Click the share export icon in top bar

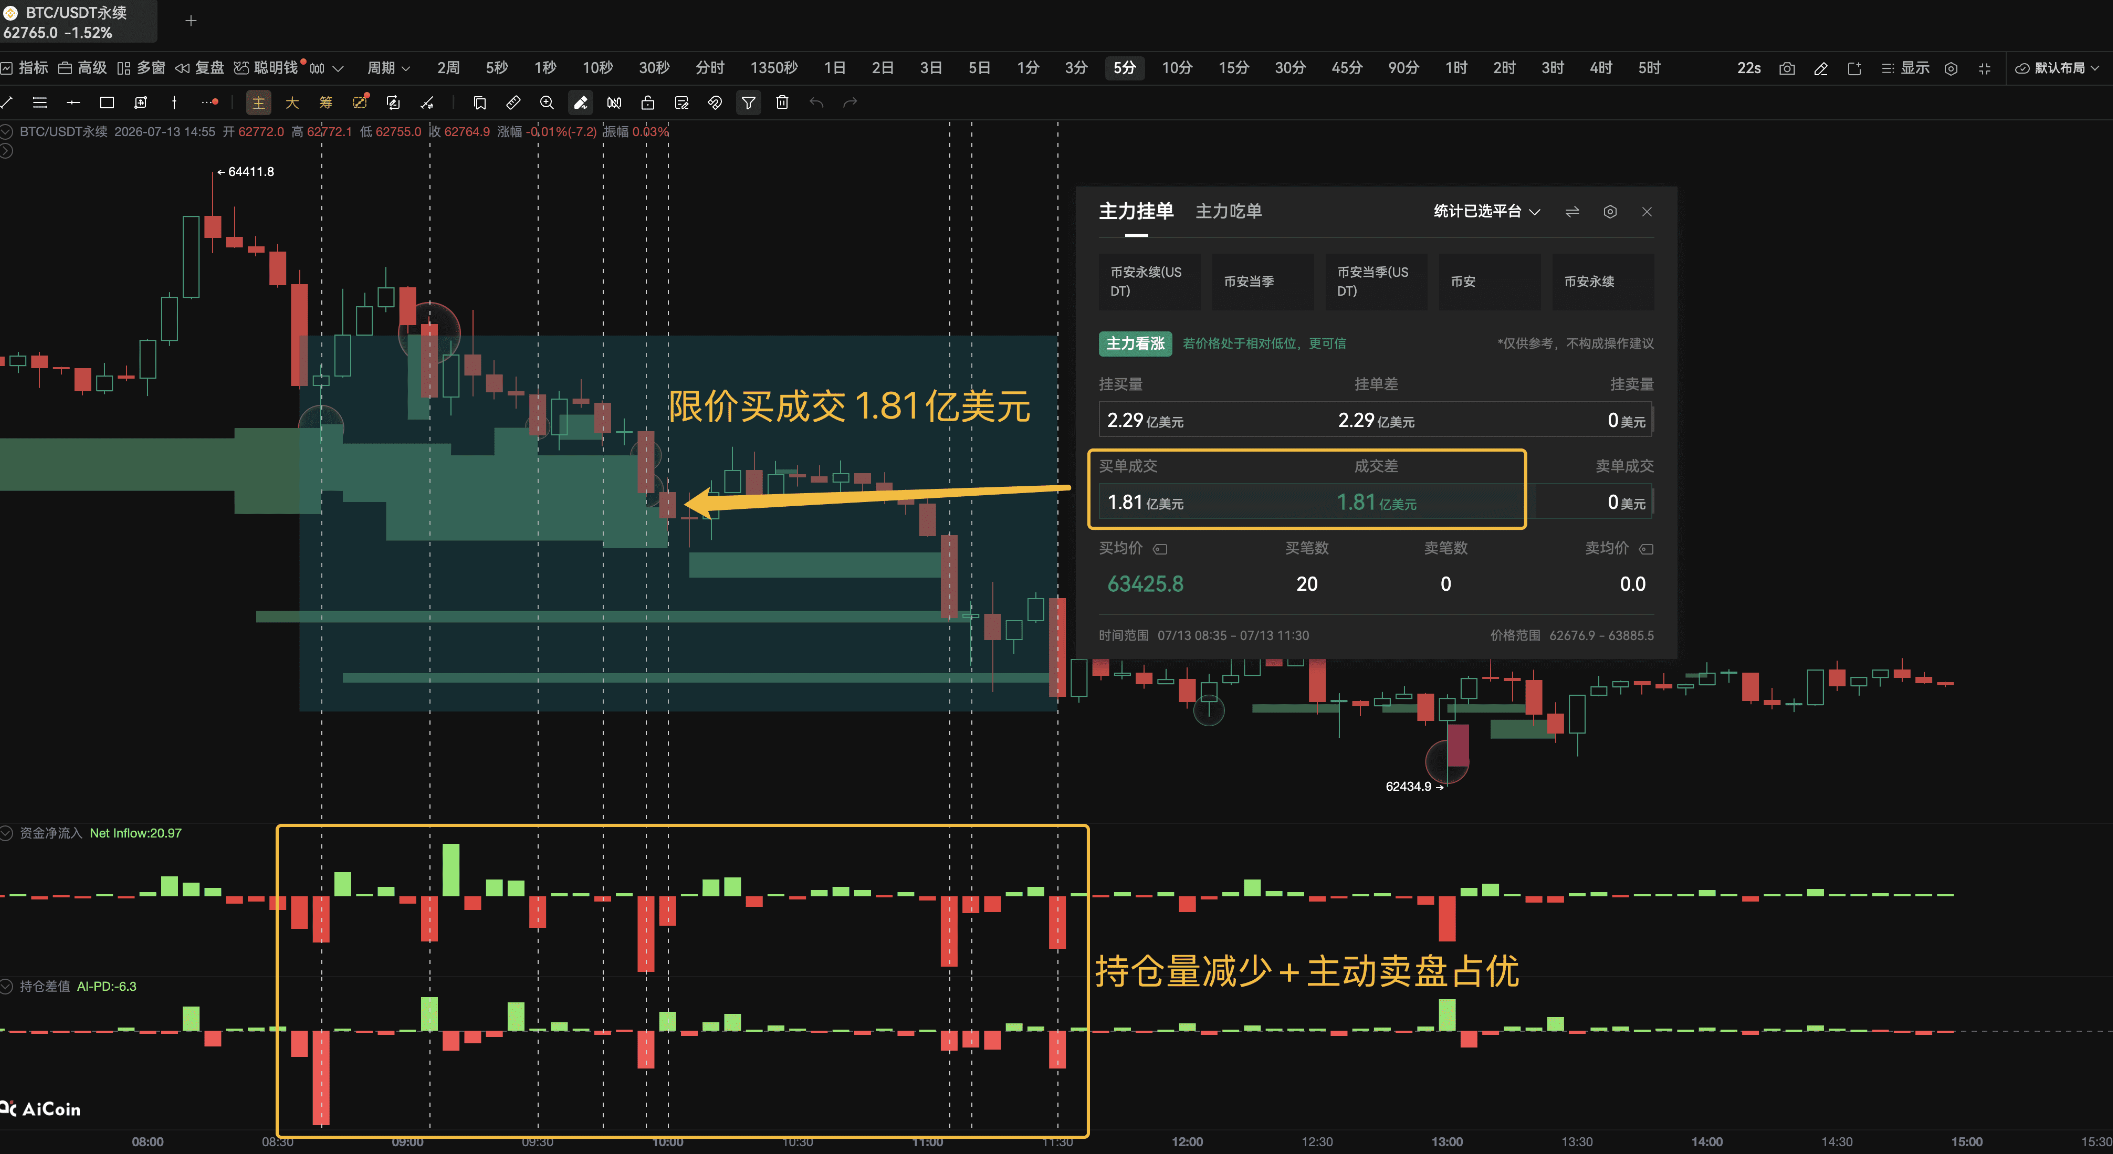click(1854, 68)
